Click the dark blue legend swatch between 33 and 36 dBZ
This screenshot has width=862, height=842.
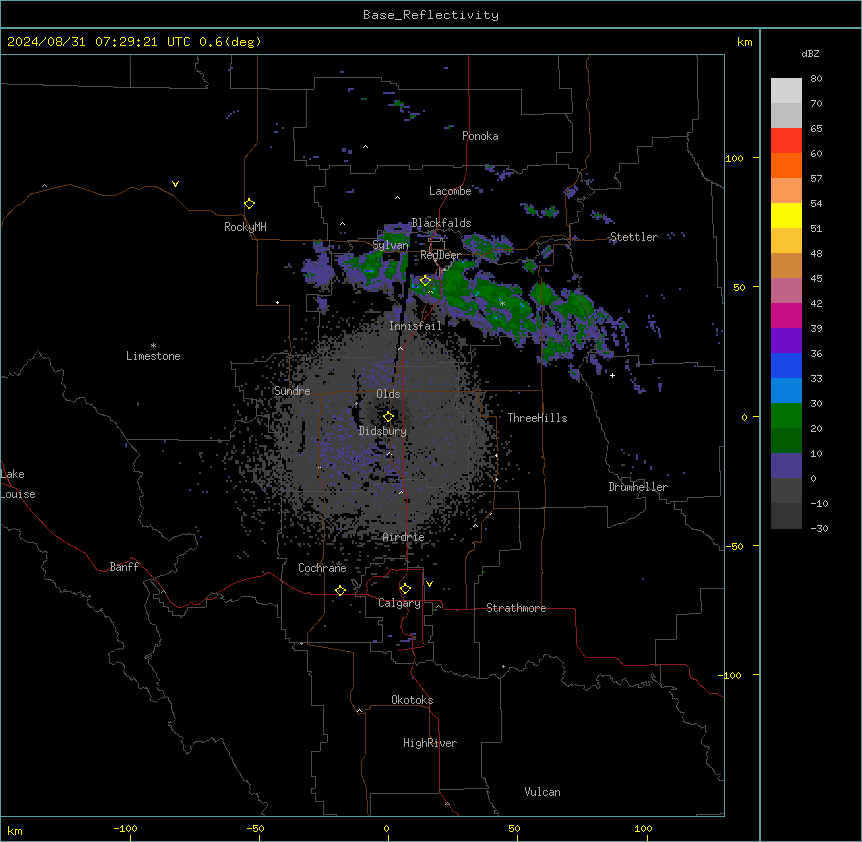786,365
